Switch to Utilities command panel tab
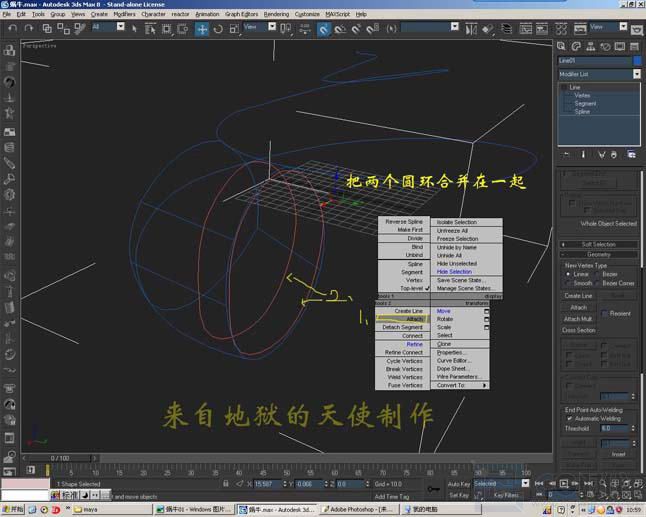Image resolution: width=646 pixels, height=517 pixels. click(634, 46)
